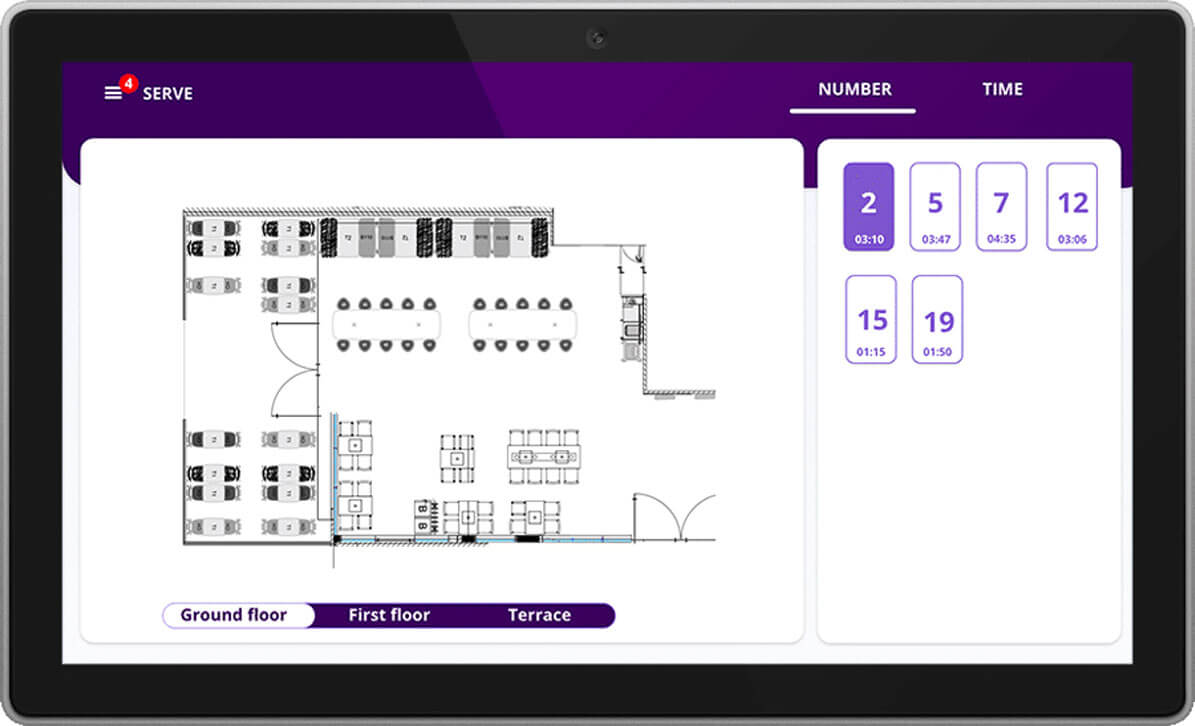Choose order card 15 timed 01:15
This screenshot has width=1195, height=726.
871,320
